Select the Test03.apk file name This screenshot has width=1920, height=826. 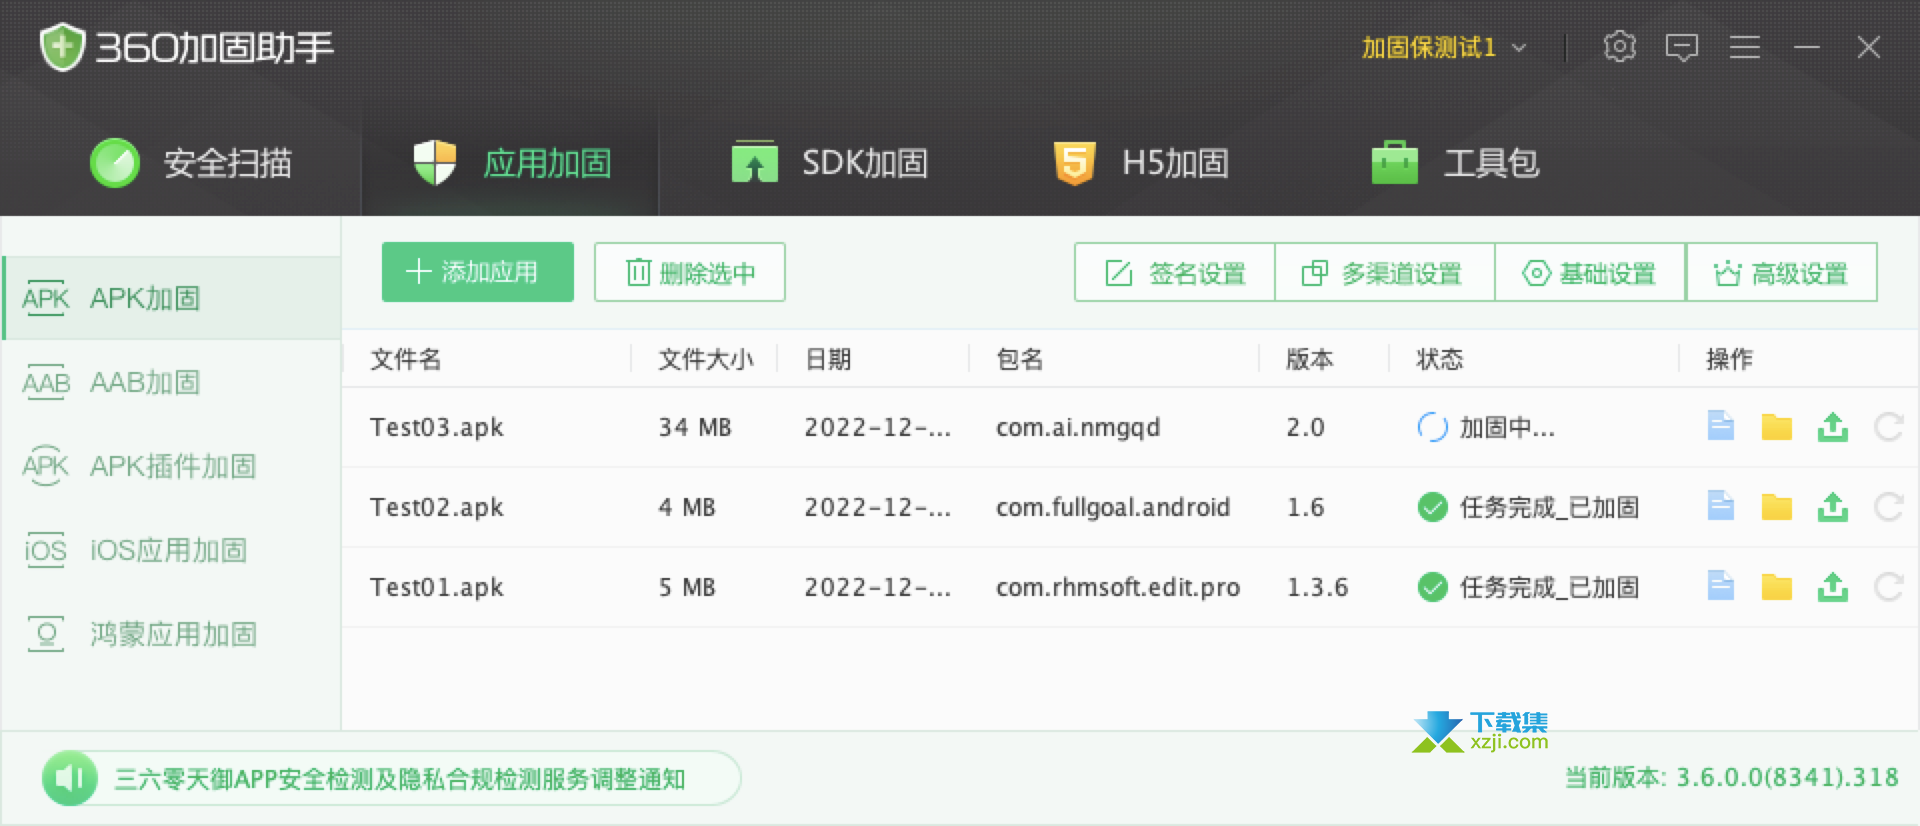tap(436, 427)
